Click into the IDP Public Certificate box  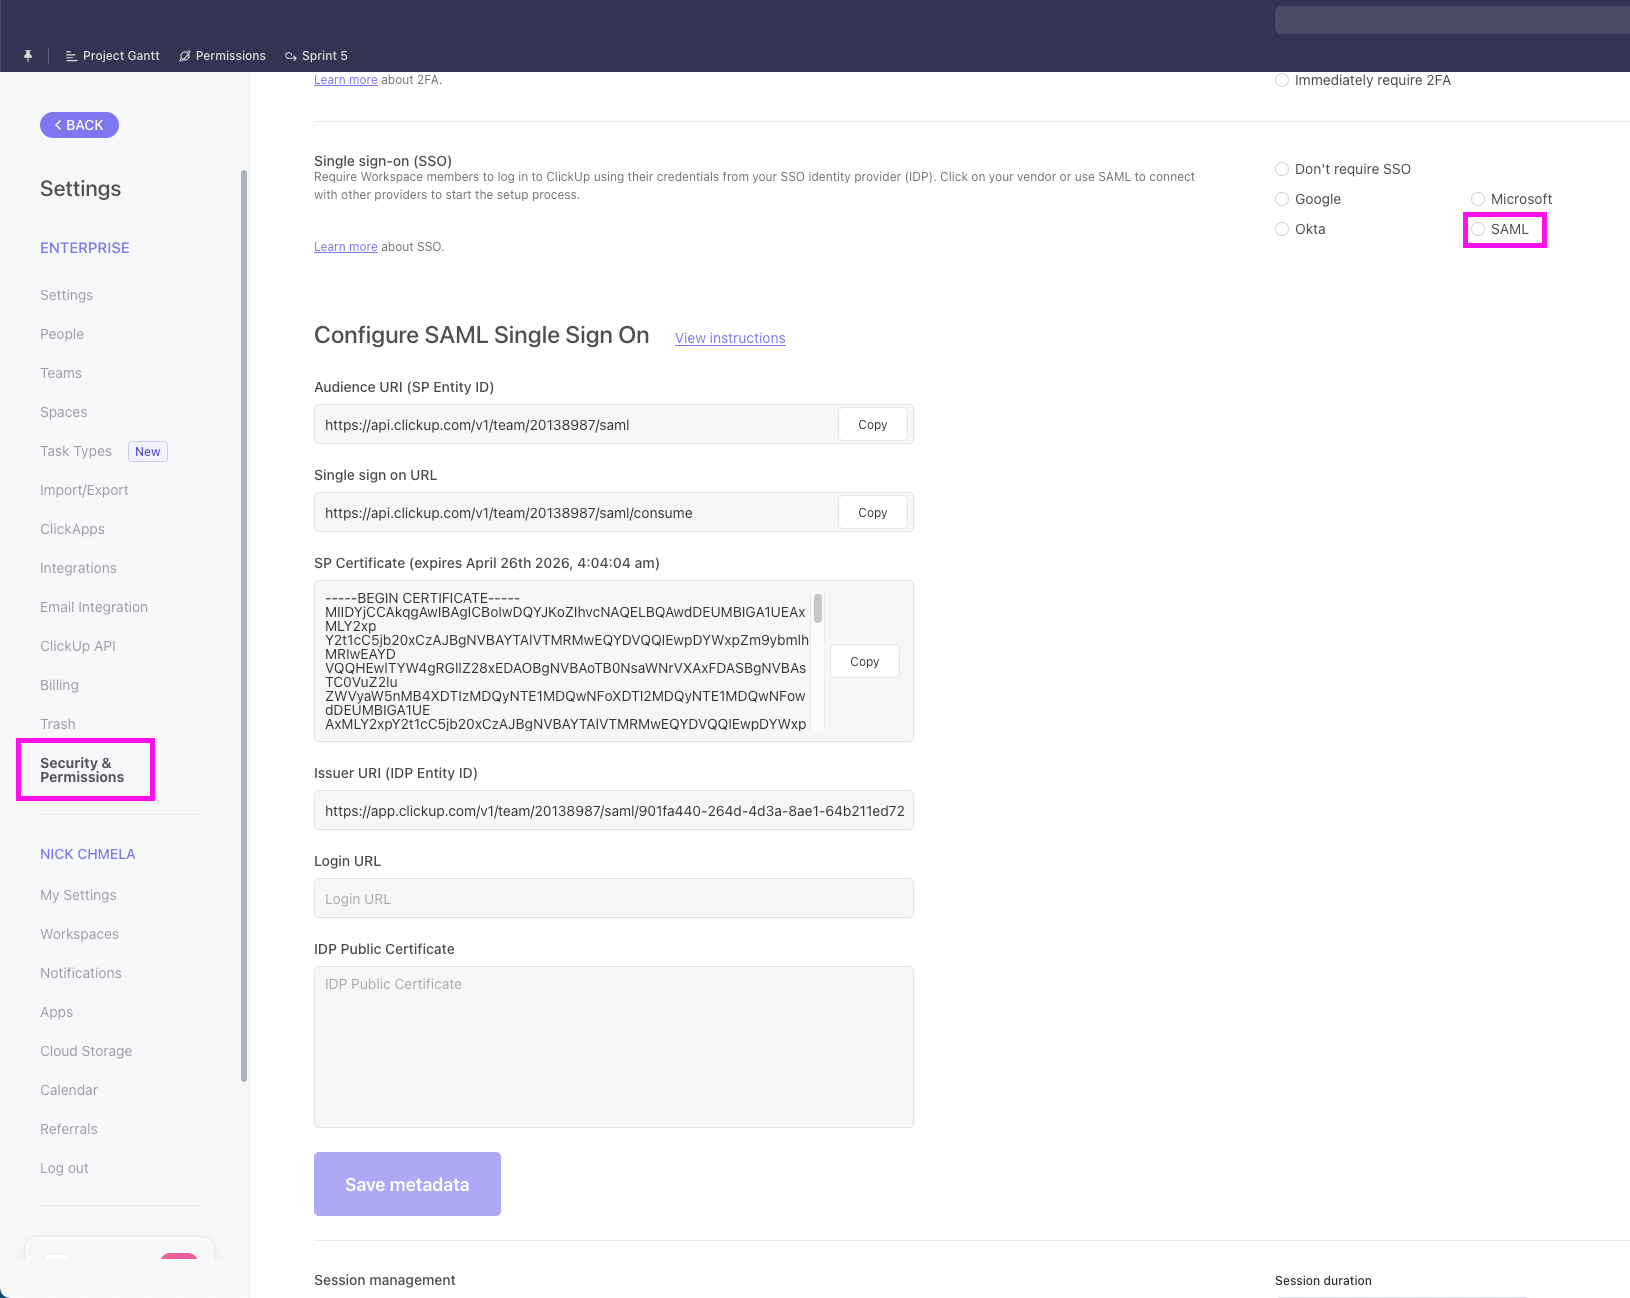tap(613, 1046)
